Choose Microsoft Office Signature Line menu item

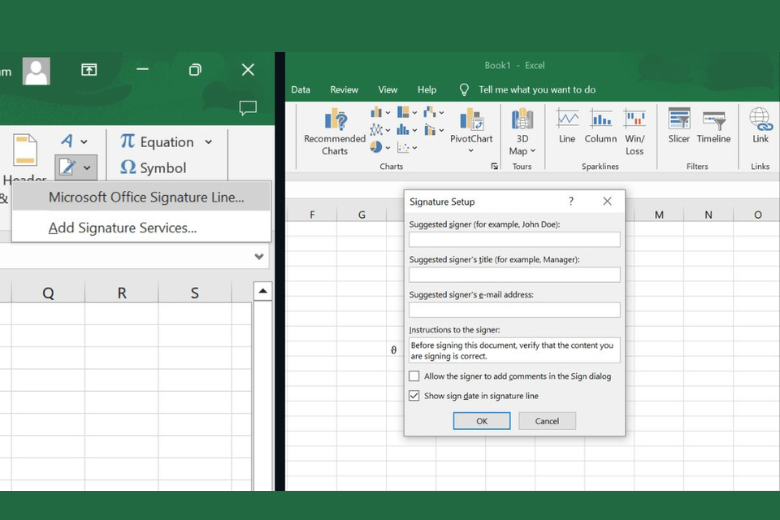click(141, 197)
